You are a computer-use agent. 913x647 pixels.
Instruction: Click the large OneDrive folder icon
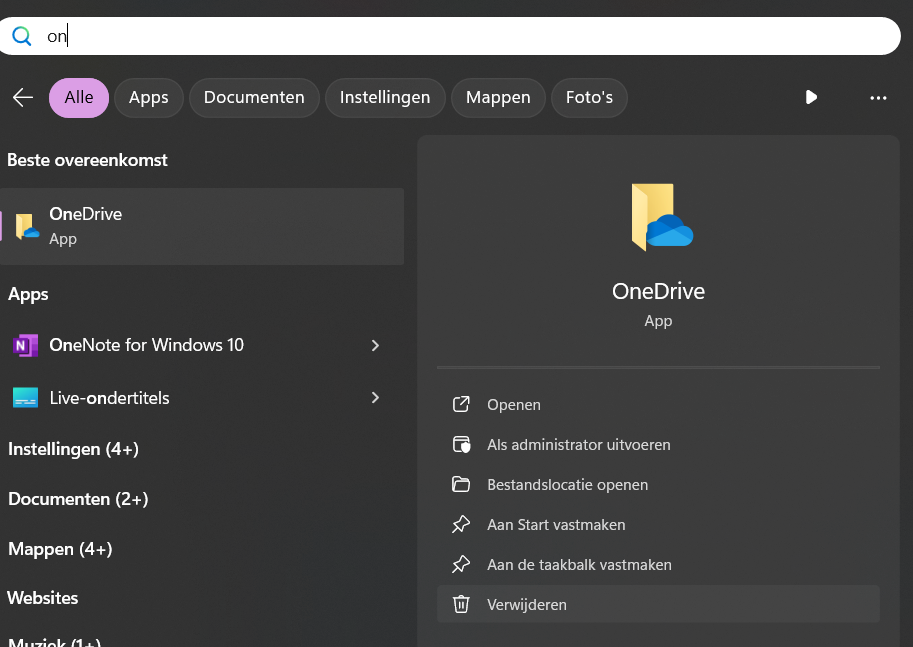661,217
